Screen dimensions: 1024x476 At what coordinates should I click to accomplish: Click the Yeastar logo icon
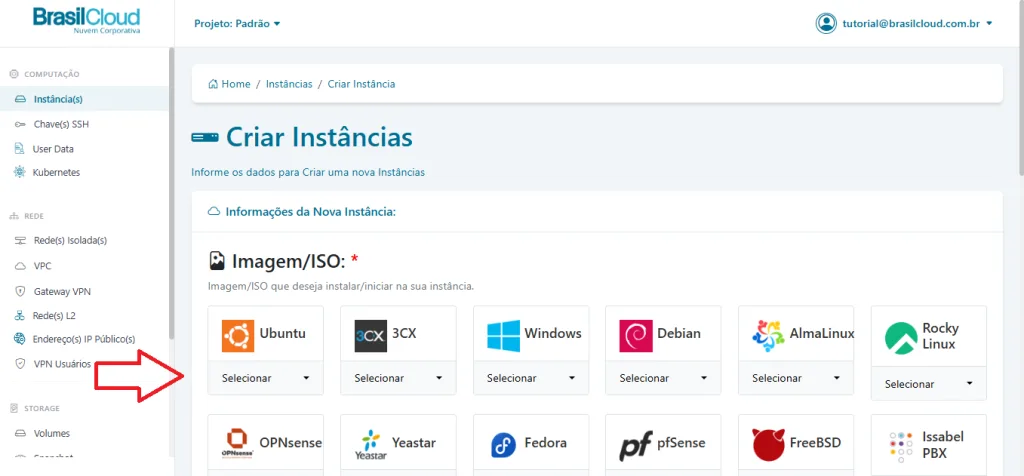tap(370, 444)
